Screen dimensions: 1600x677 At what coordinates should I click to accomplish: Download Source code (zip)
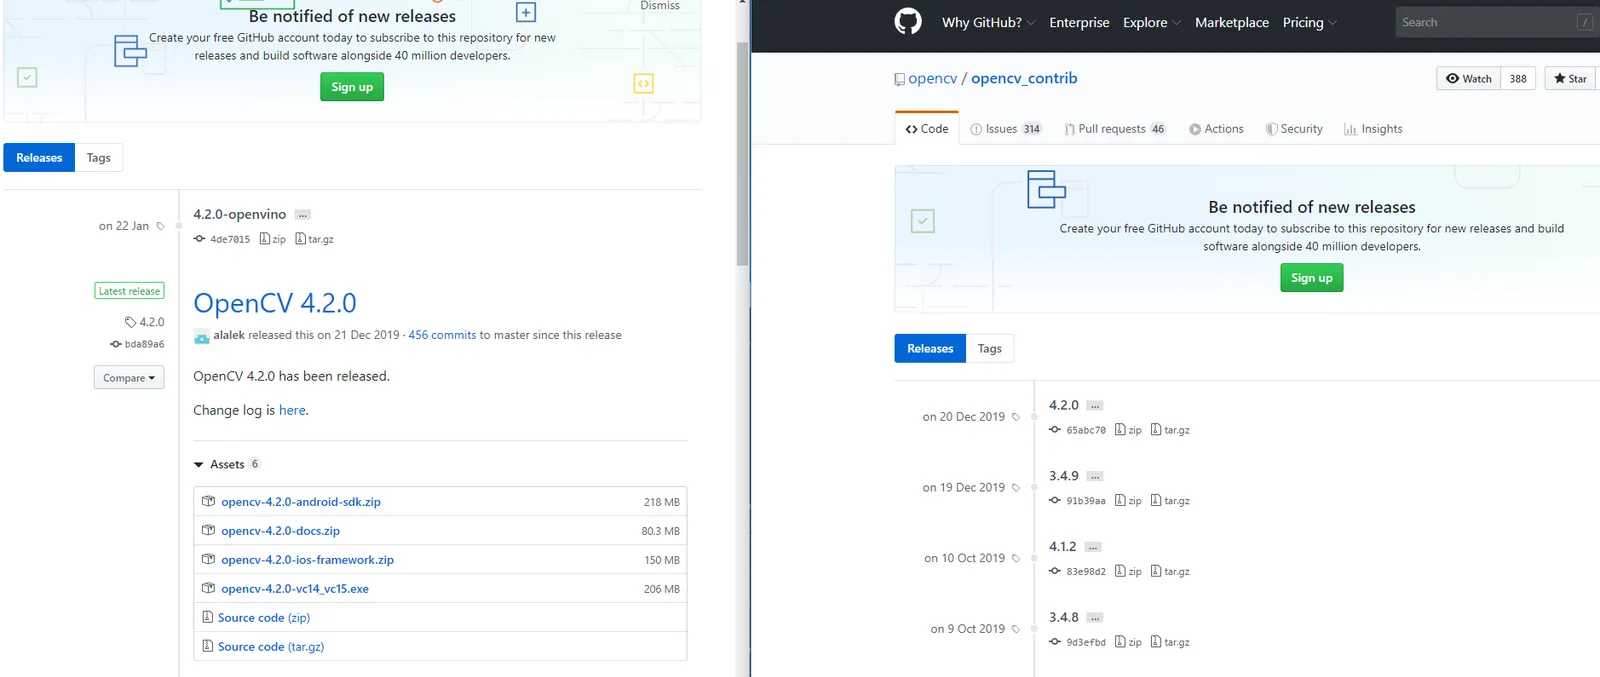[264, 618]
